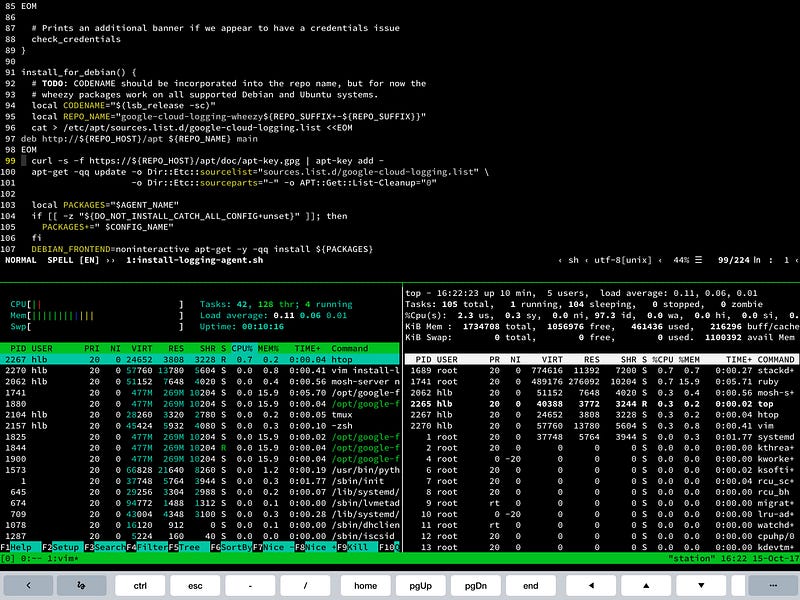Tap the home key

(365, 585)
